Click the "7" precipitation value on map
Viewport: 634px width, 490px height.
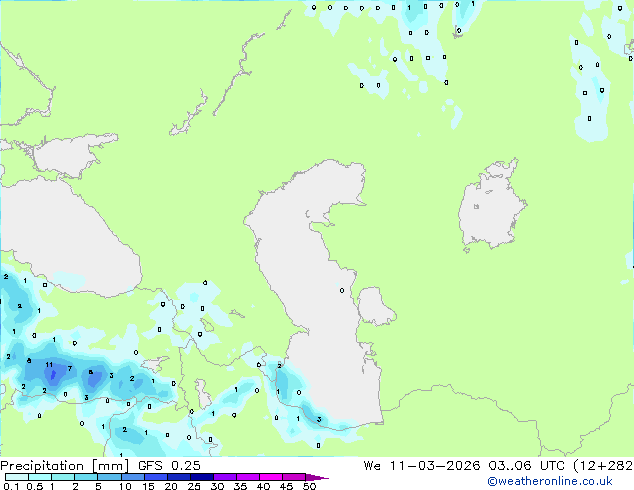click(70, 368)
